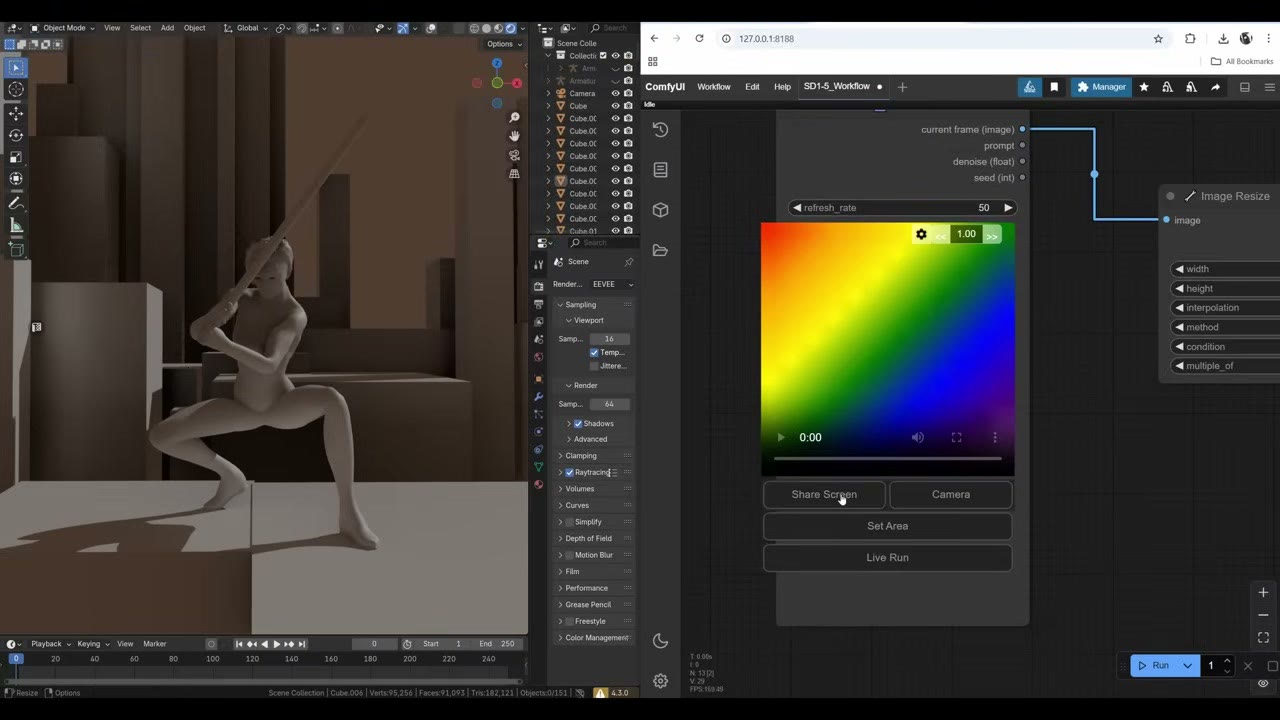Image resolution: width=1280 pixels, height=720 pixels.
Task: Select the Measure tool in Blender
Action: coord(16,226)
